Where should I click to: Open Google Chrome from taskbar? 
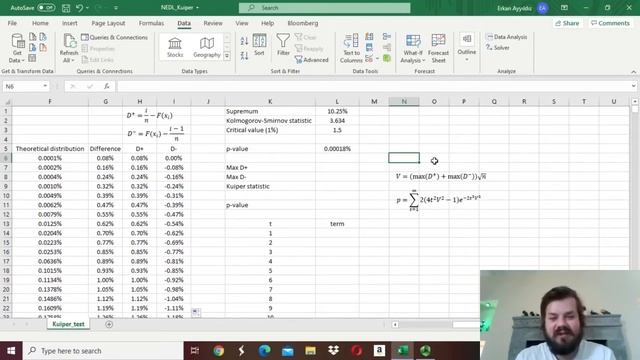(218, 351)
